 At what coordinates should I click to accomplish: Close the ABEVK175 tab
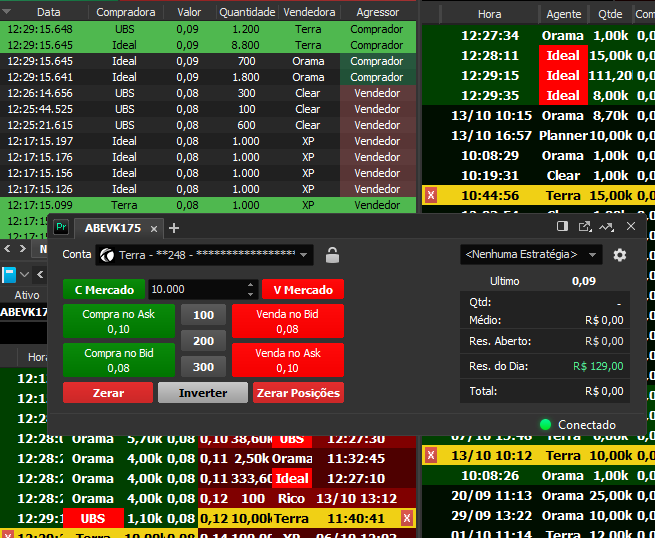click(x=154, y=228)
